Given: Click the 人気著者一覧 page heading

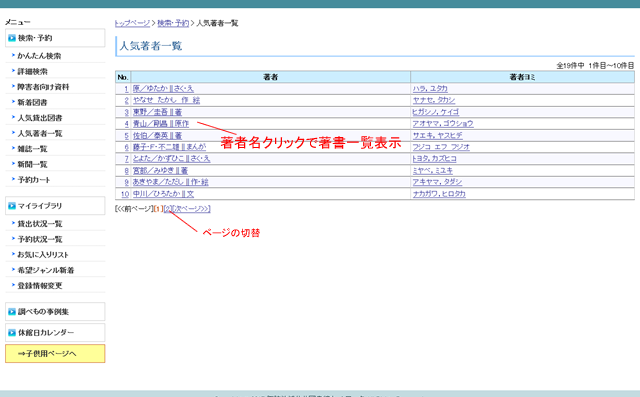Looking at the screenshot, I should [x=151, y=46].
